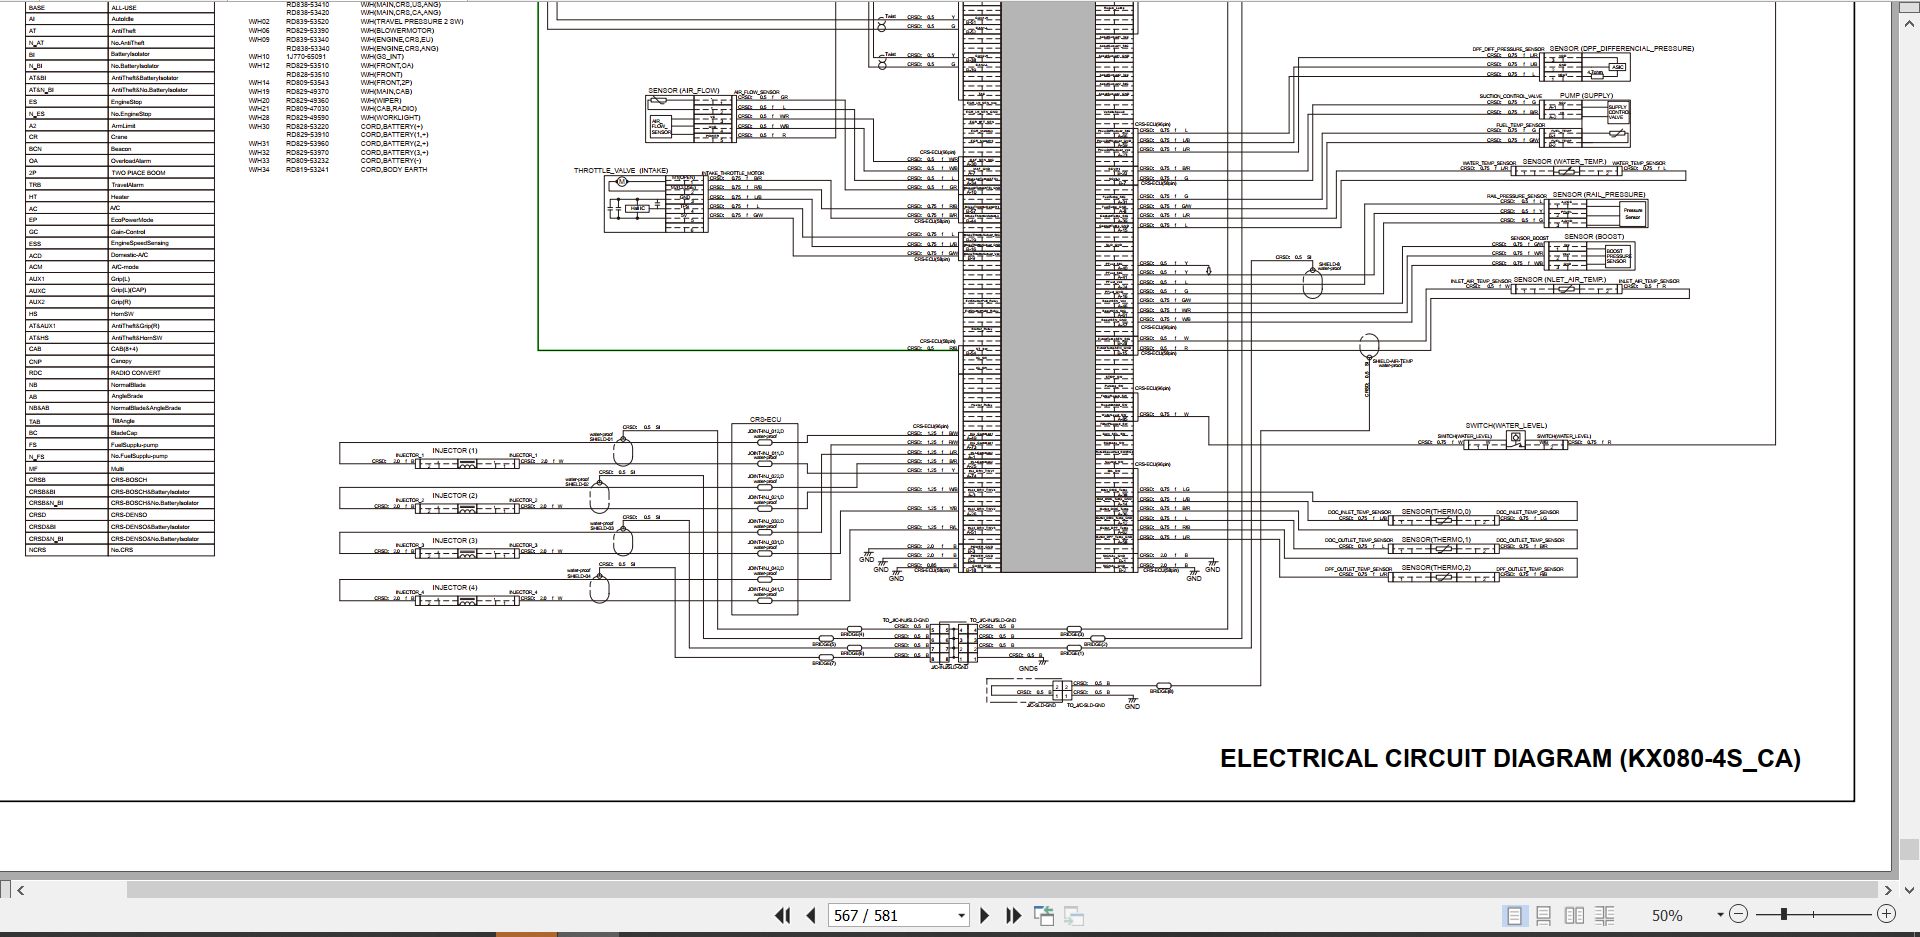The image size is (1920, 937).
Task: Open the zoom percentage dropdown
Action: [1720, 915]
